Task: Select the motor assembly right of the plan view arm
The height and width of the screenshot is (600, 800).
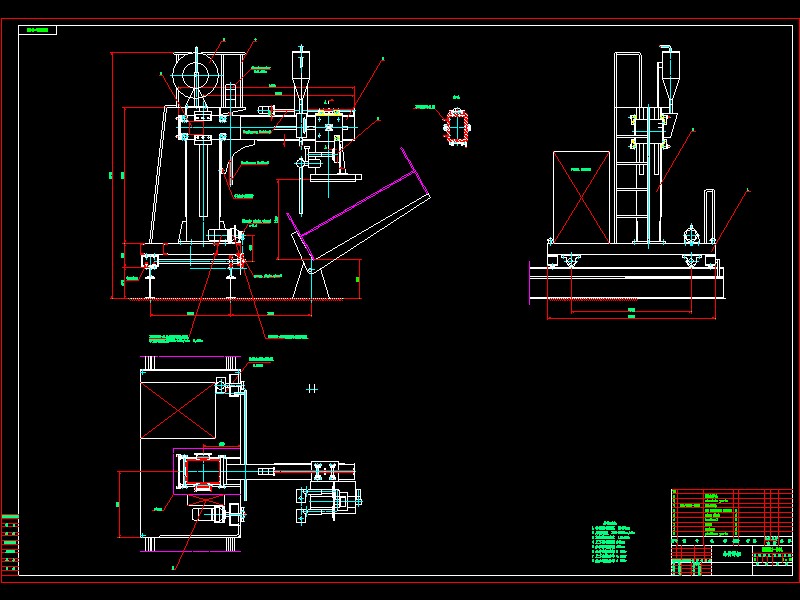Action: click(x=328, y=502)
